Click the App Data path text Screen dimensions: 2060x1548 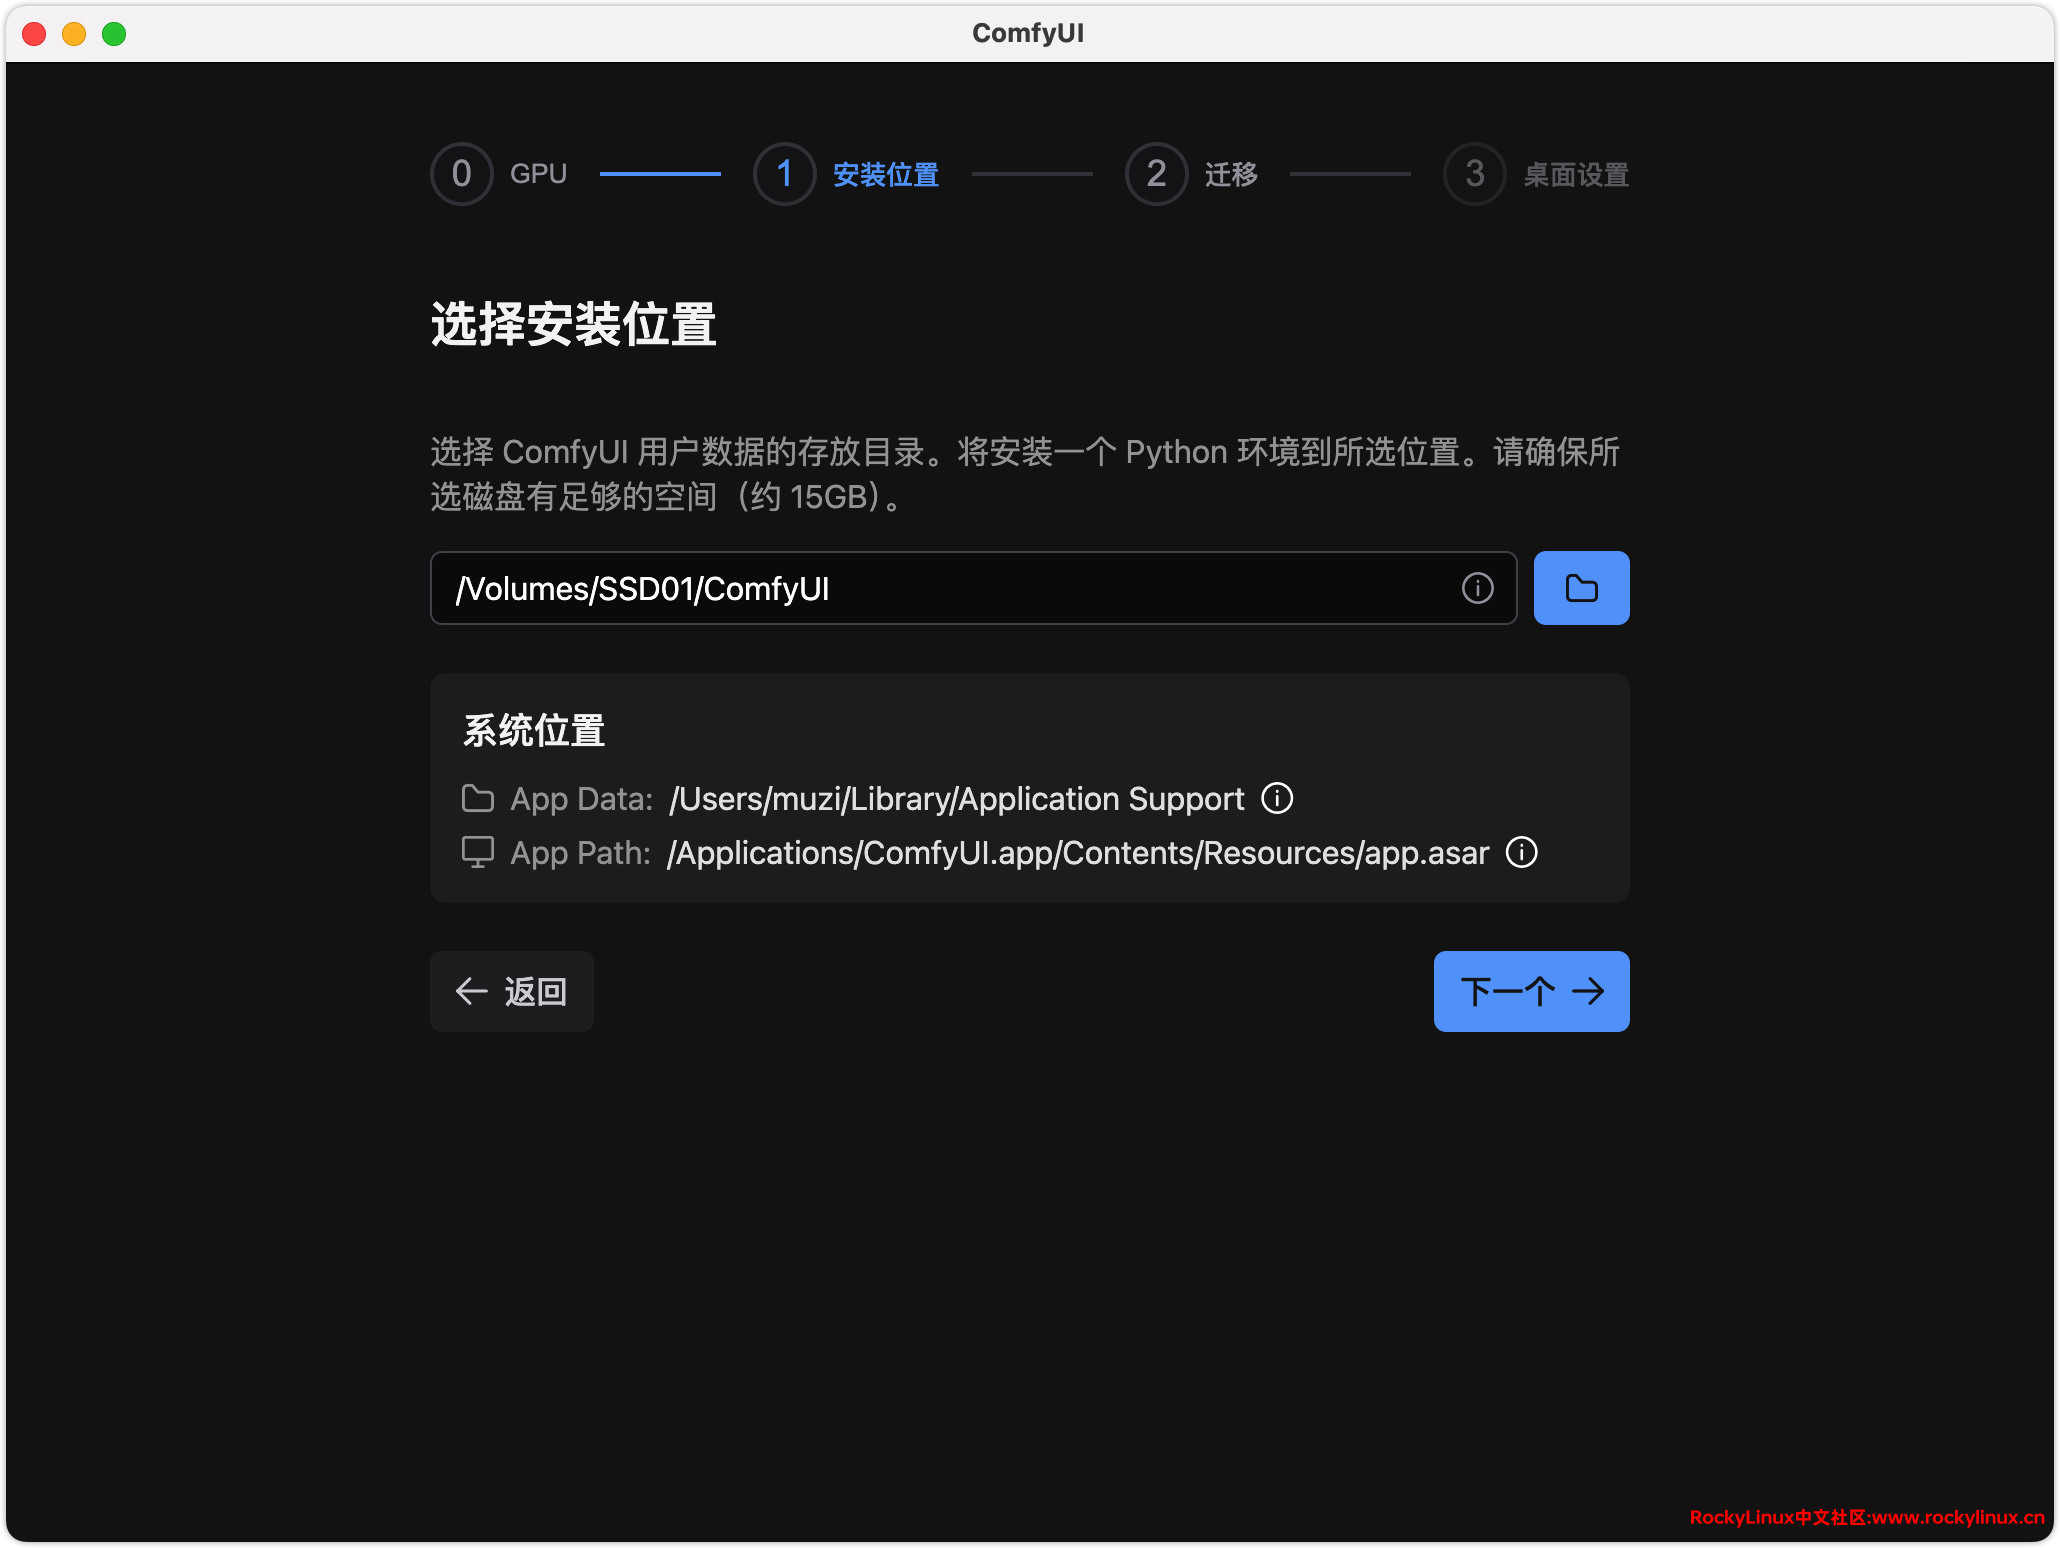(956, 798)
